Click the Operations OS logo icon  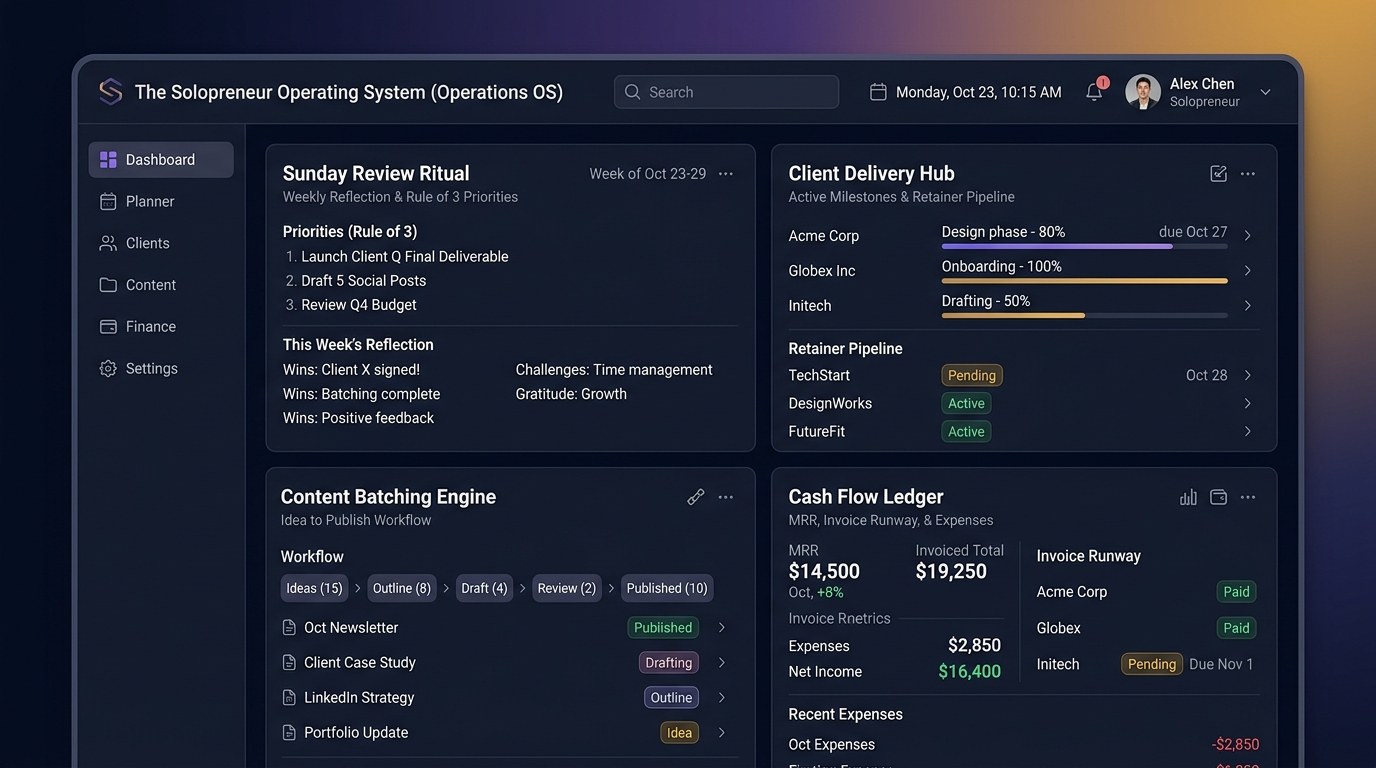pyautogui.click(x=111, y=92)
